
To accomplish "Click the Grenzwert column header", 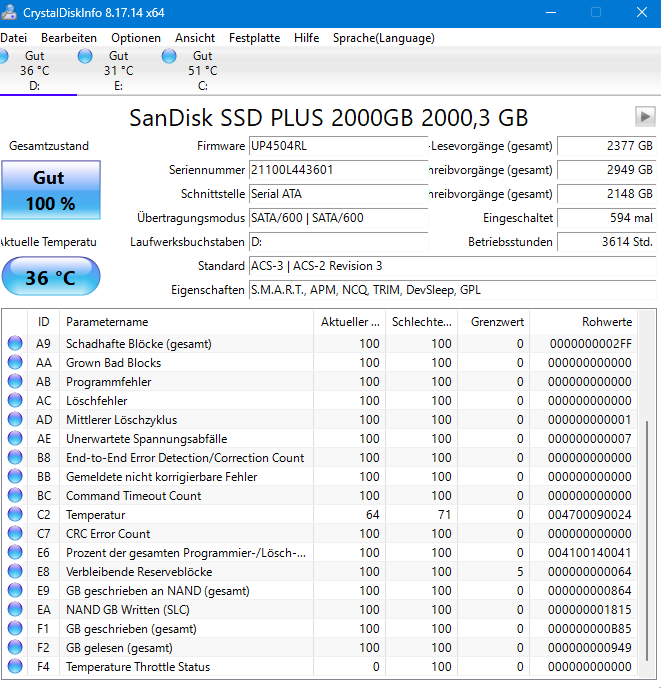I will pos(493,322).
